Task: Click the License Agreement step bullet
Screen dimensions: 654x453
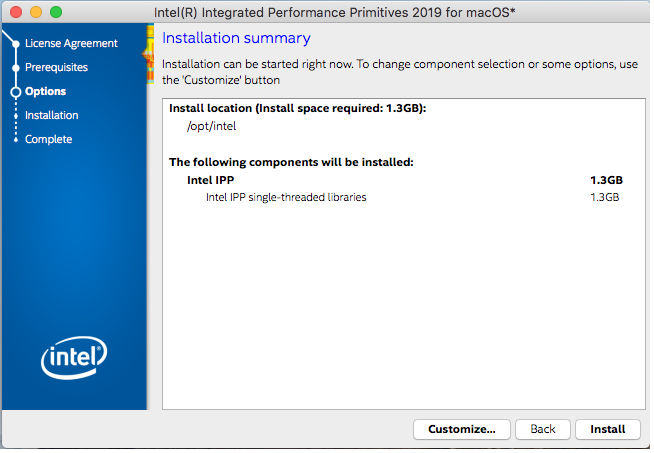Action: pos(16,44)
